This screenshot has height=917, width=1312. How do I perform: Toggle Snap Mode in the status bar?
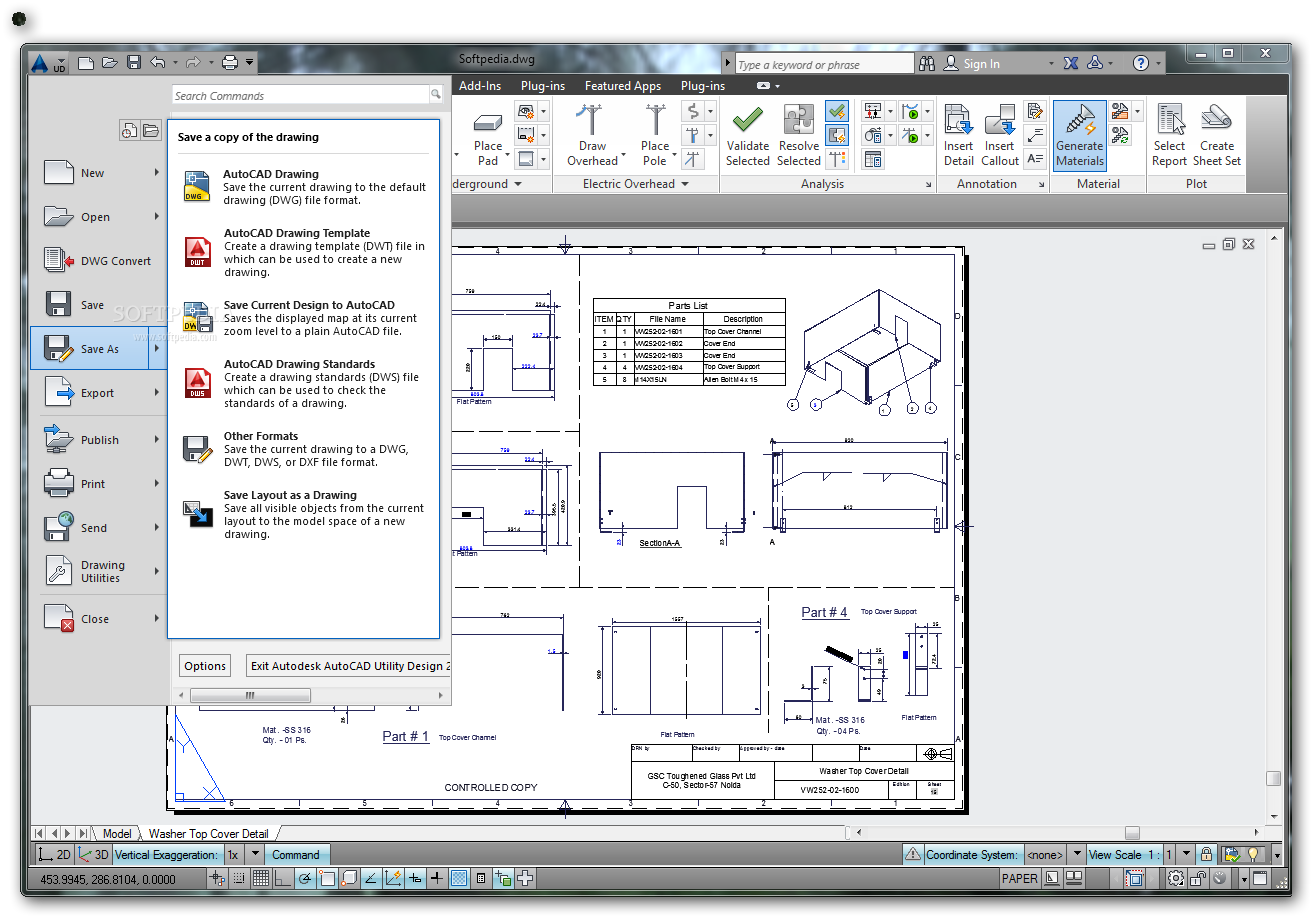coord(238,879)
